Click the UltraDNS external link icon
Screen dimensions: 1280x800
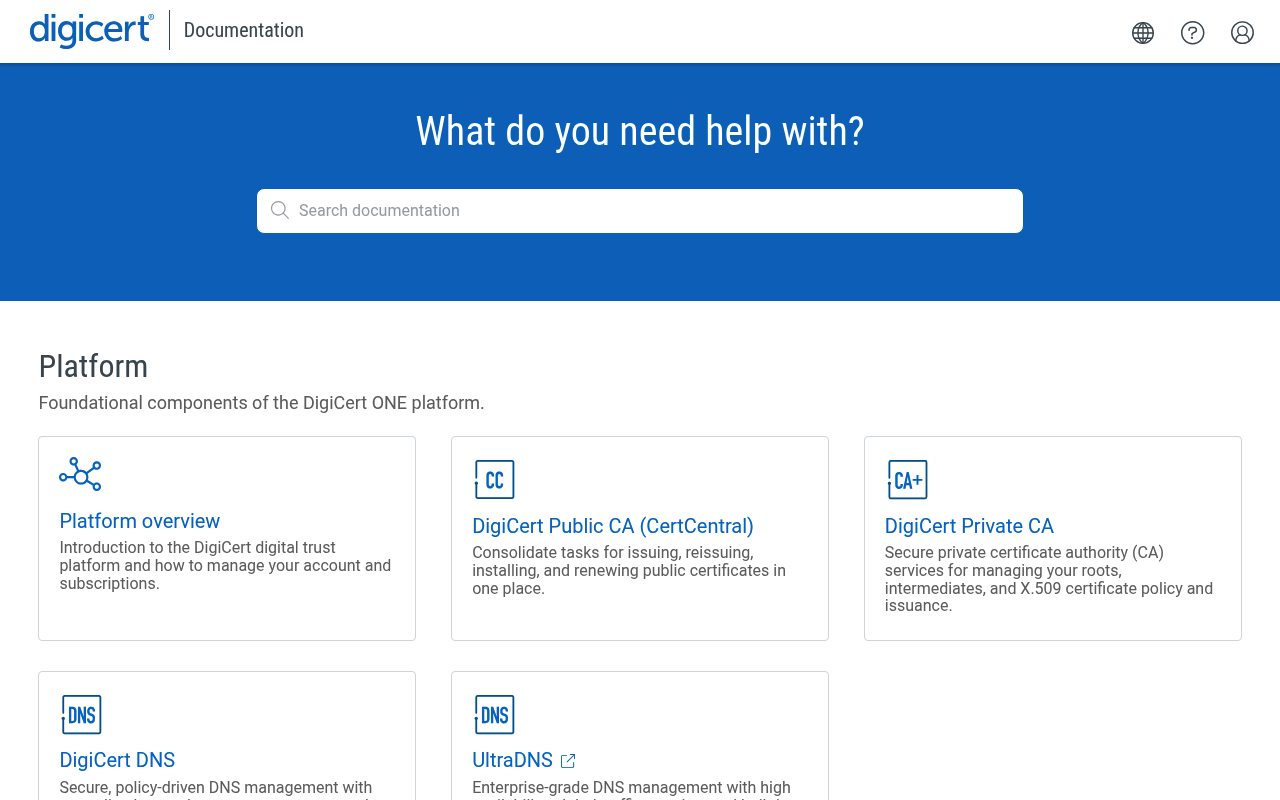tap(568, 761)
